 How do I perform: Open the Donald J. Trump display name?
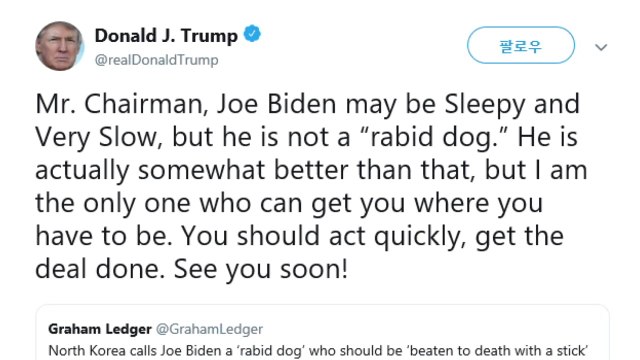click(x=166, y=36)
